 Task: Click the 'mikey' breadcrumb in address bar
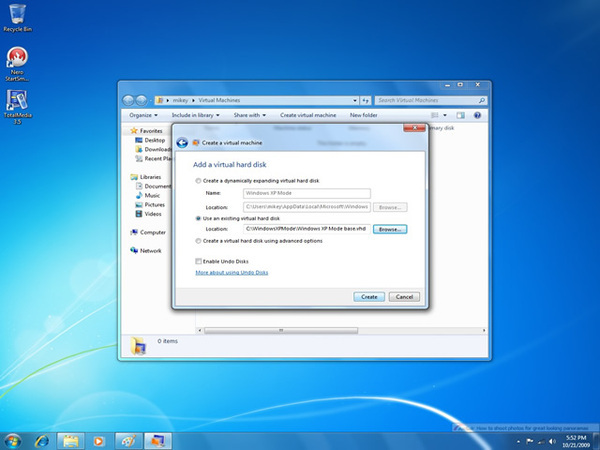[180, 100]
